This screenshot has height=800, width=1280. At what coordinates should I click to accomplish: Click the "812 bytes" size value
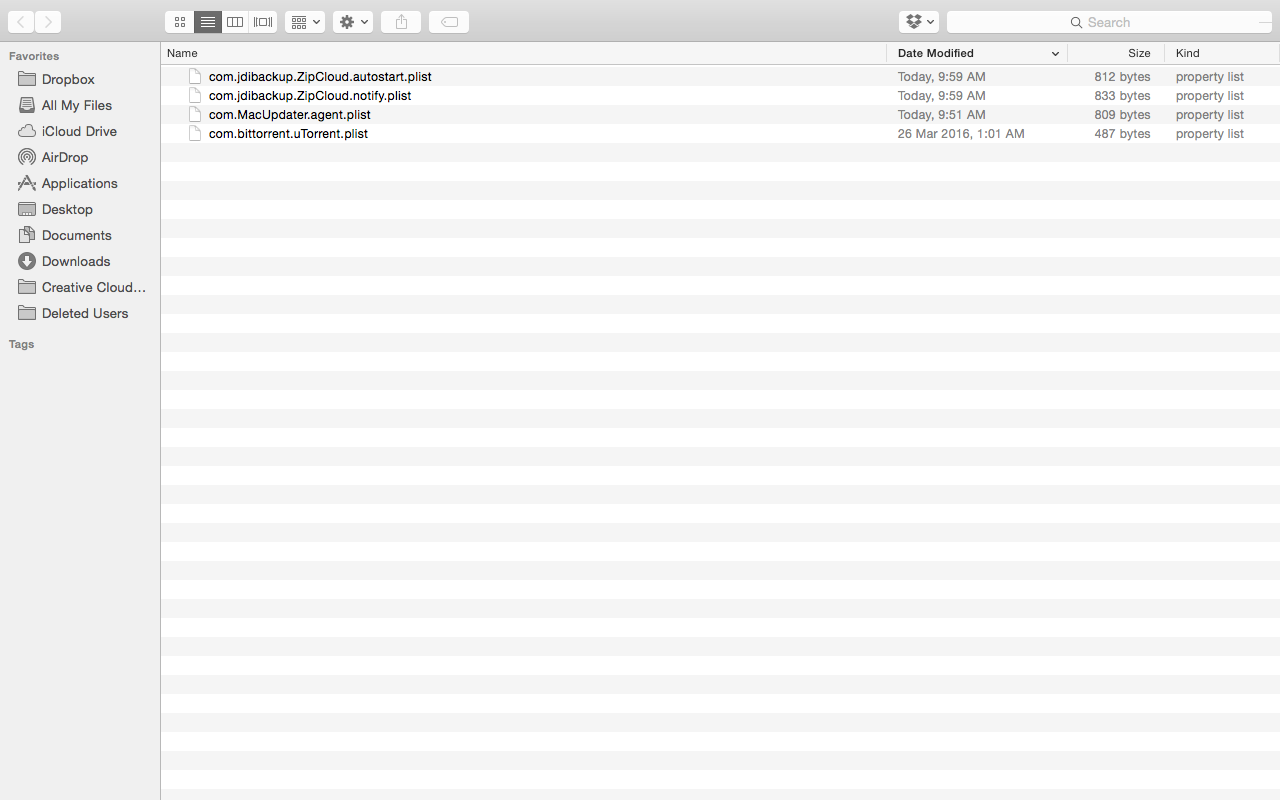[1122, 77]
